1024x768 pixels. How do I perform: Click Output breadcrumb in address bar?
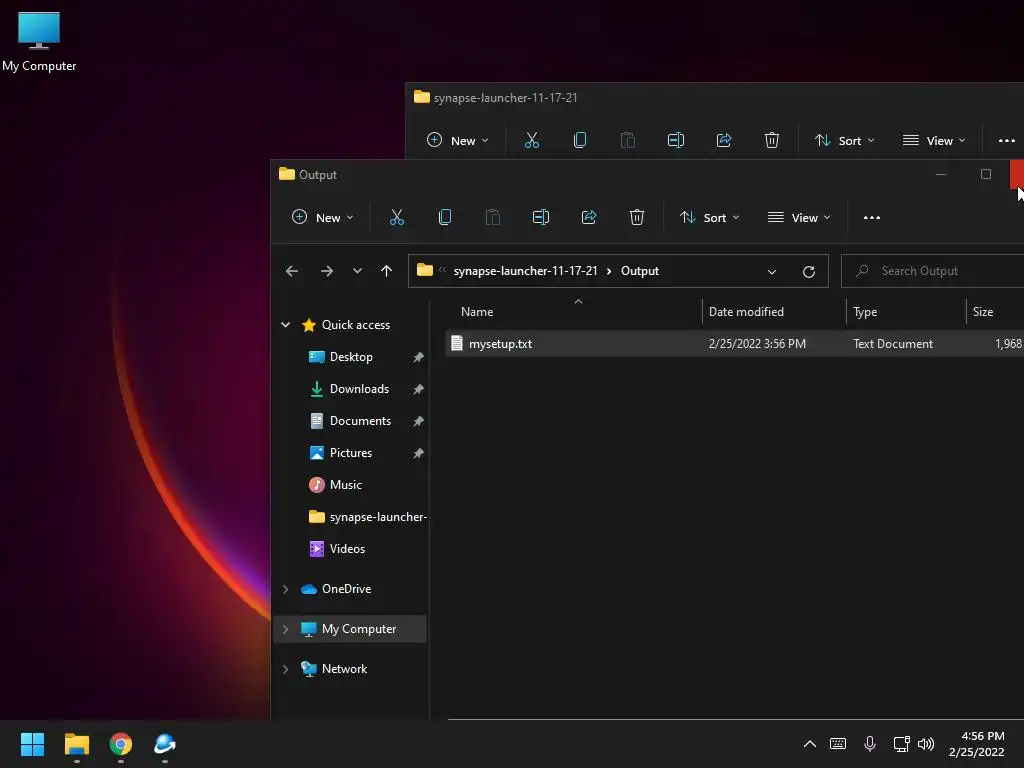[x=639, y=271]
